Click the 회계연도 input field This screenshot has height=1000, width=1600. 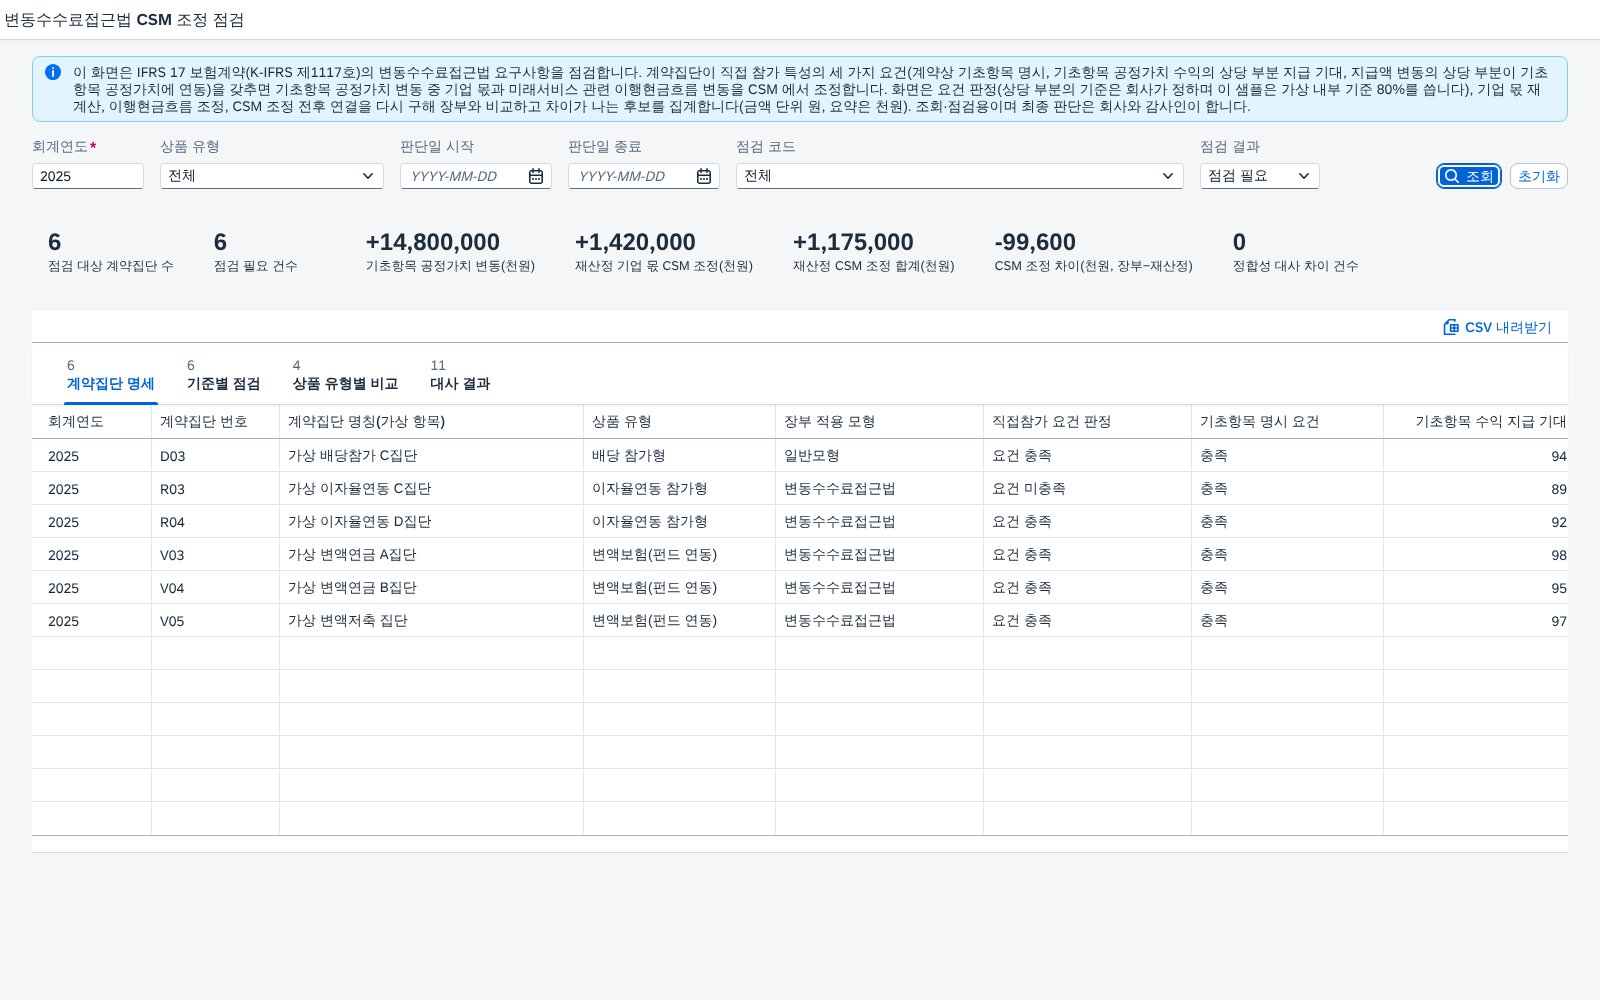88,176
